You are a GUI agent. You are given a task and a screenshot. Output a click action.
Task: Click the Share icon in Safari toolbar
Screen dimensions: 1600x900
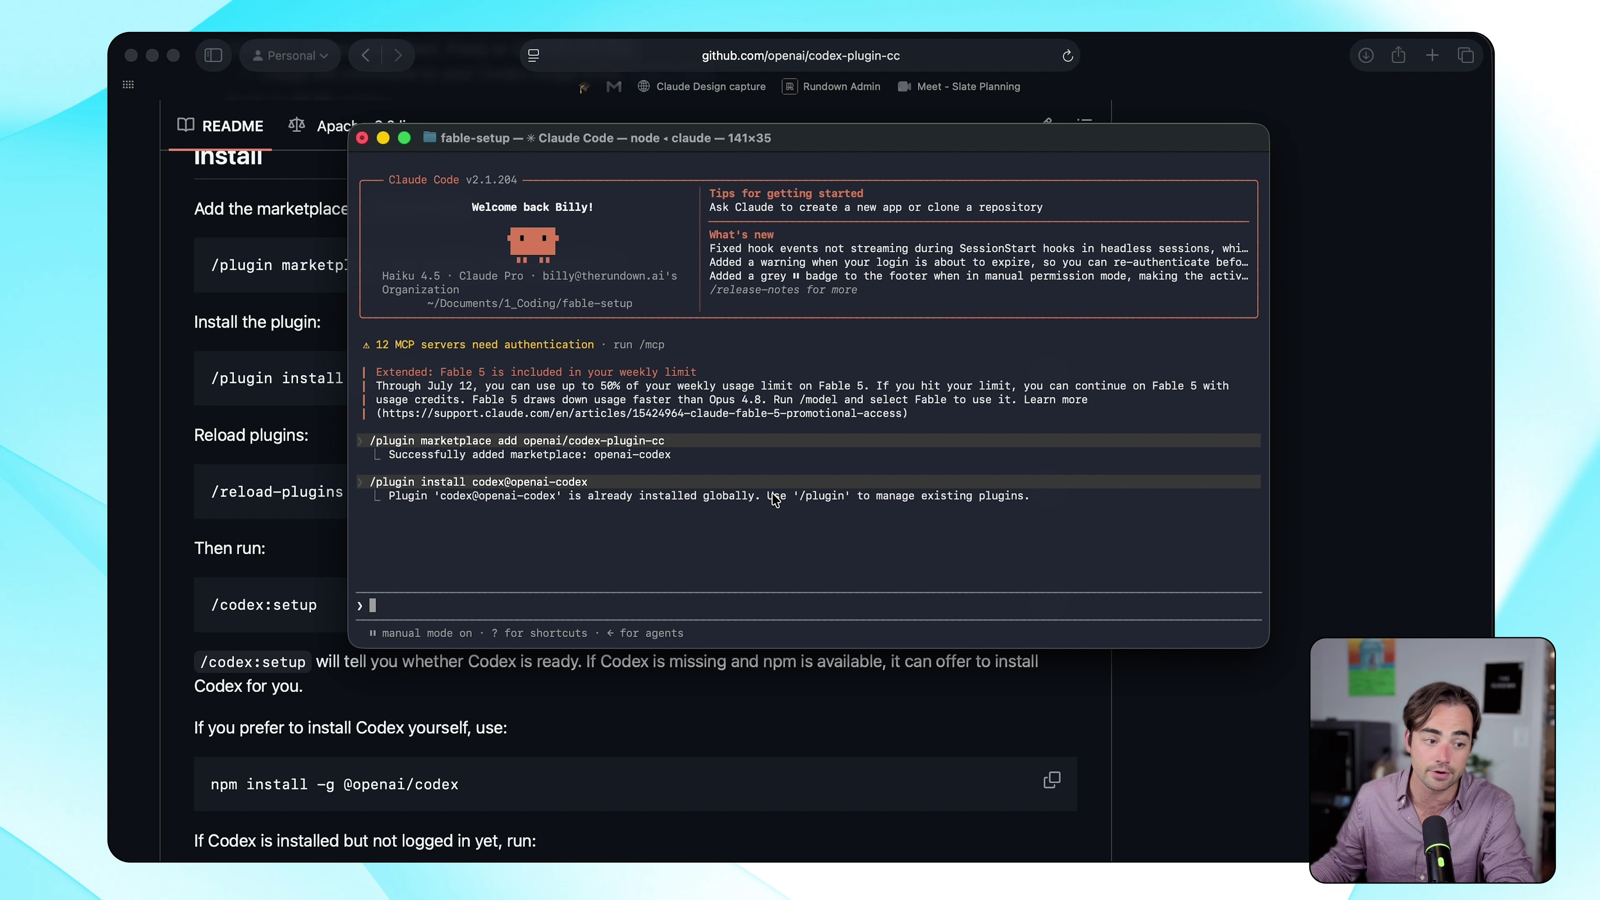coord(1399,55)
